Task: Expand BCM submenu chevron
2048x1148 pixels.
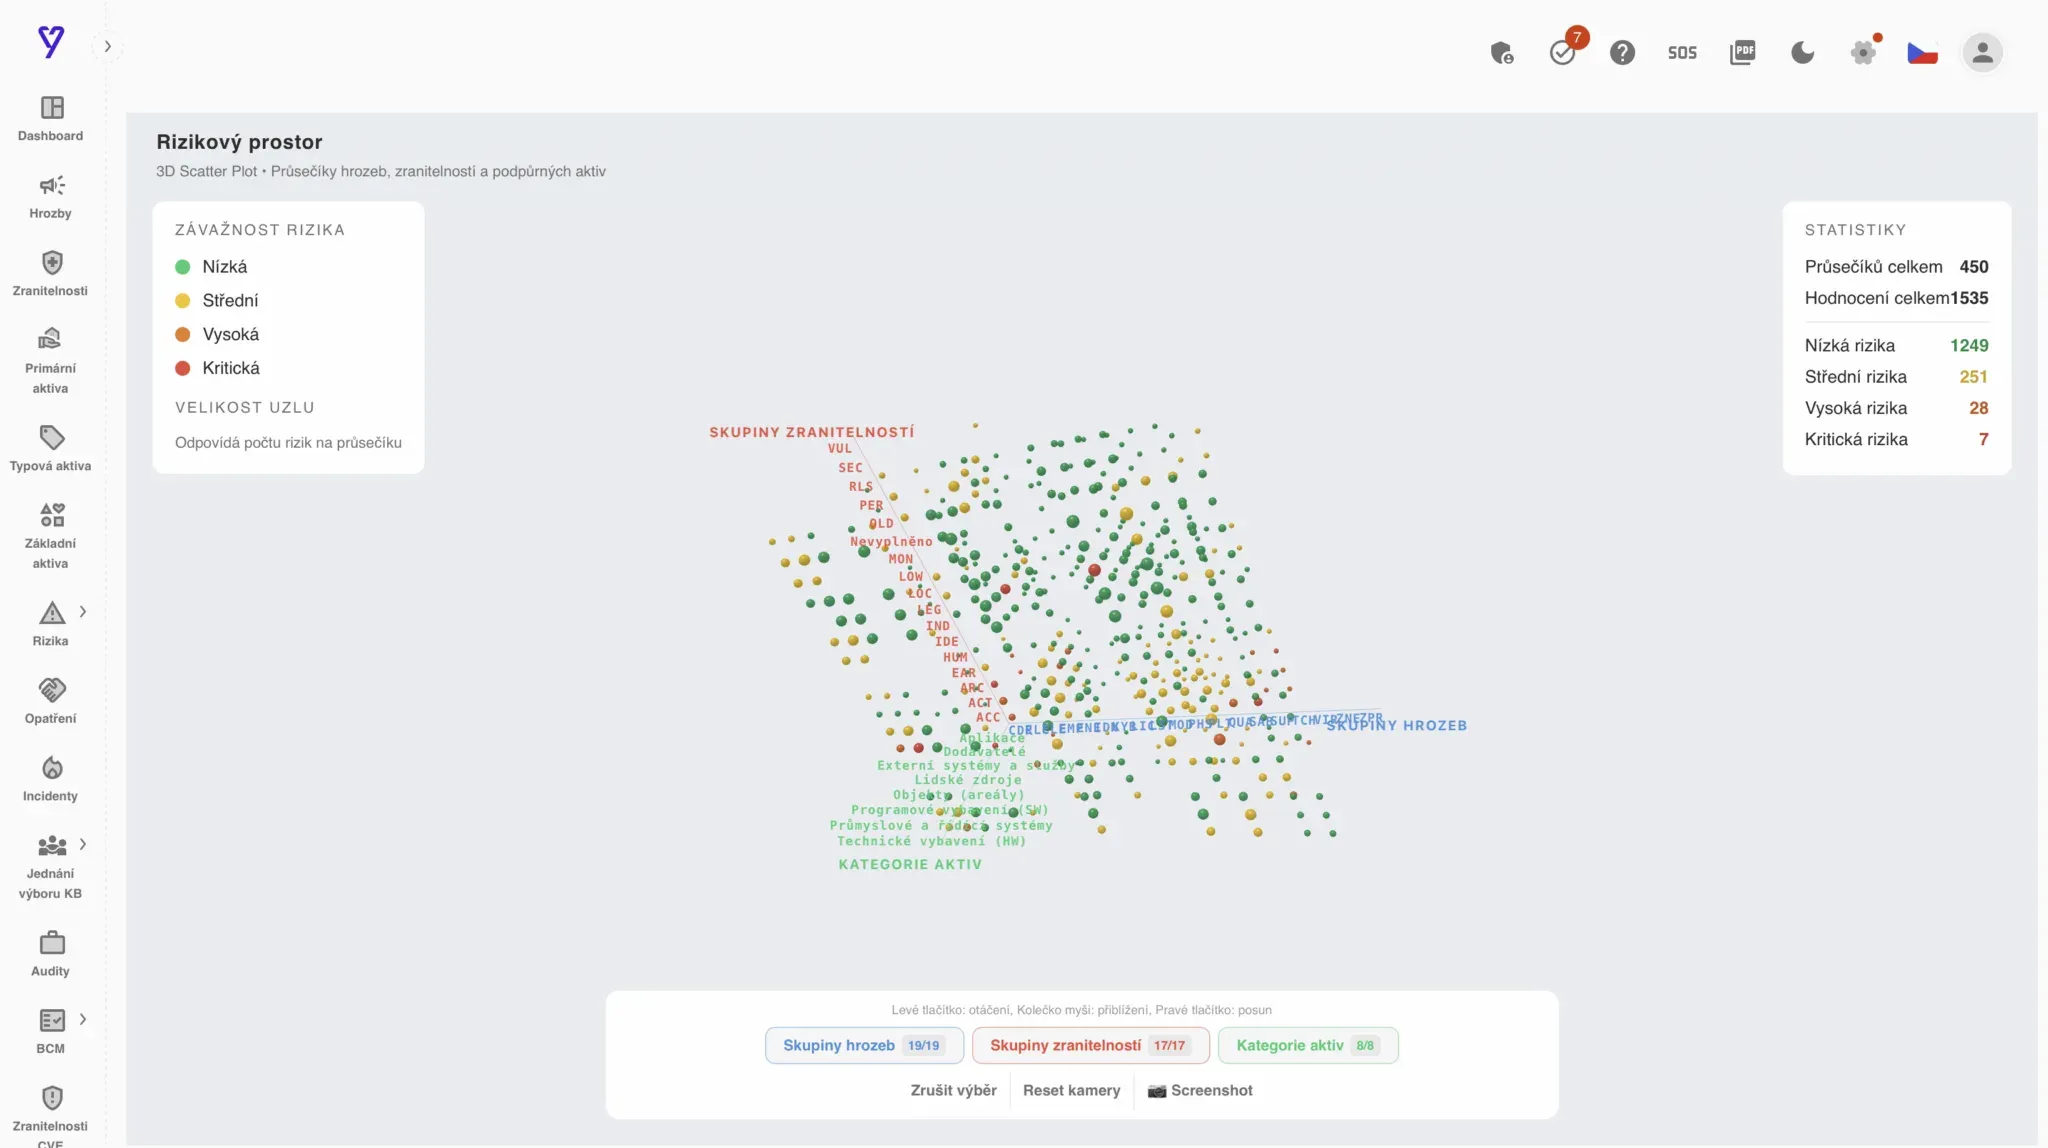Action: pyautogui.click(x=83, y=1019)
